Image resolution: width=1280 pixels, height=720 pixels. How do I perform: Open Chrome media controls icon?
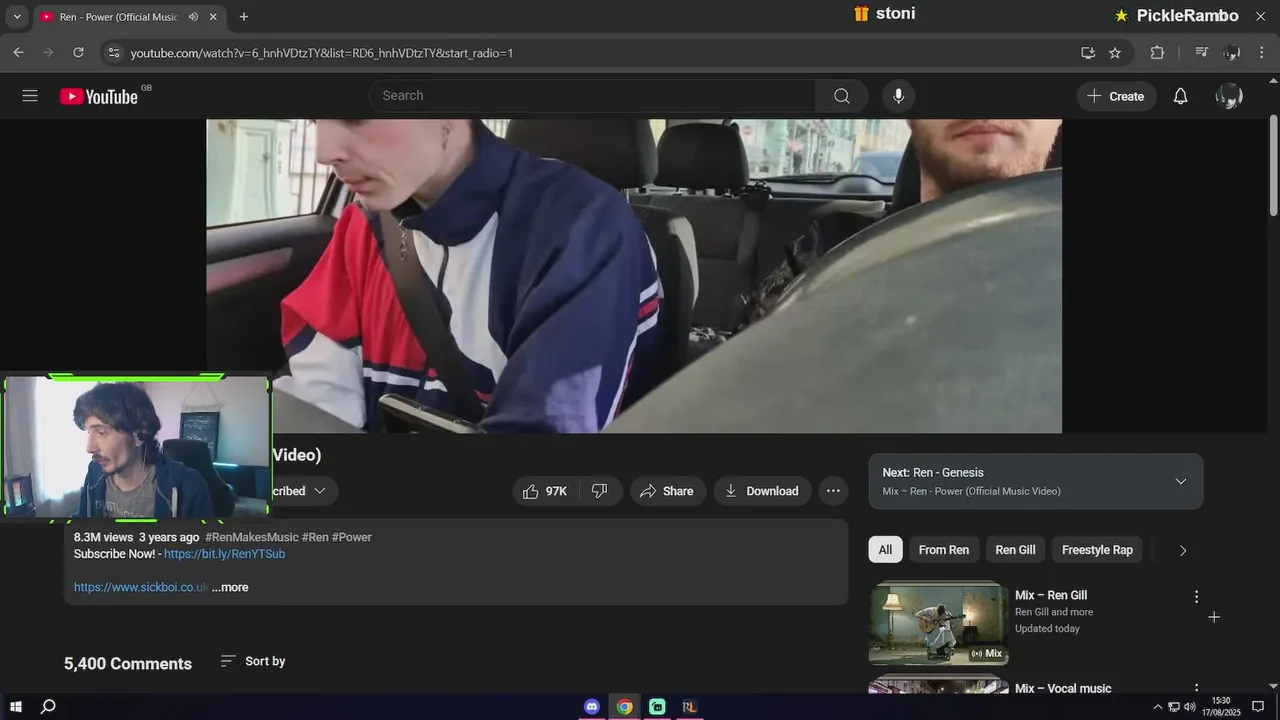1202,53
